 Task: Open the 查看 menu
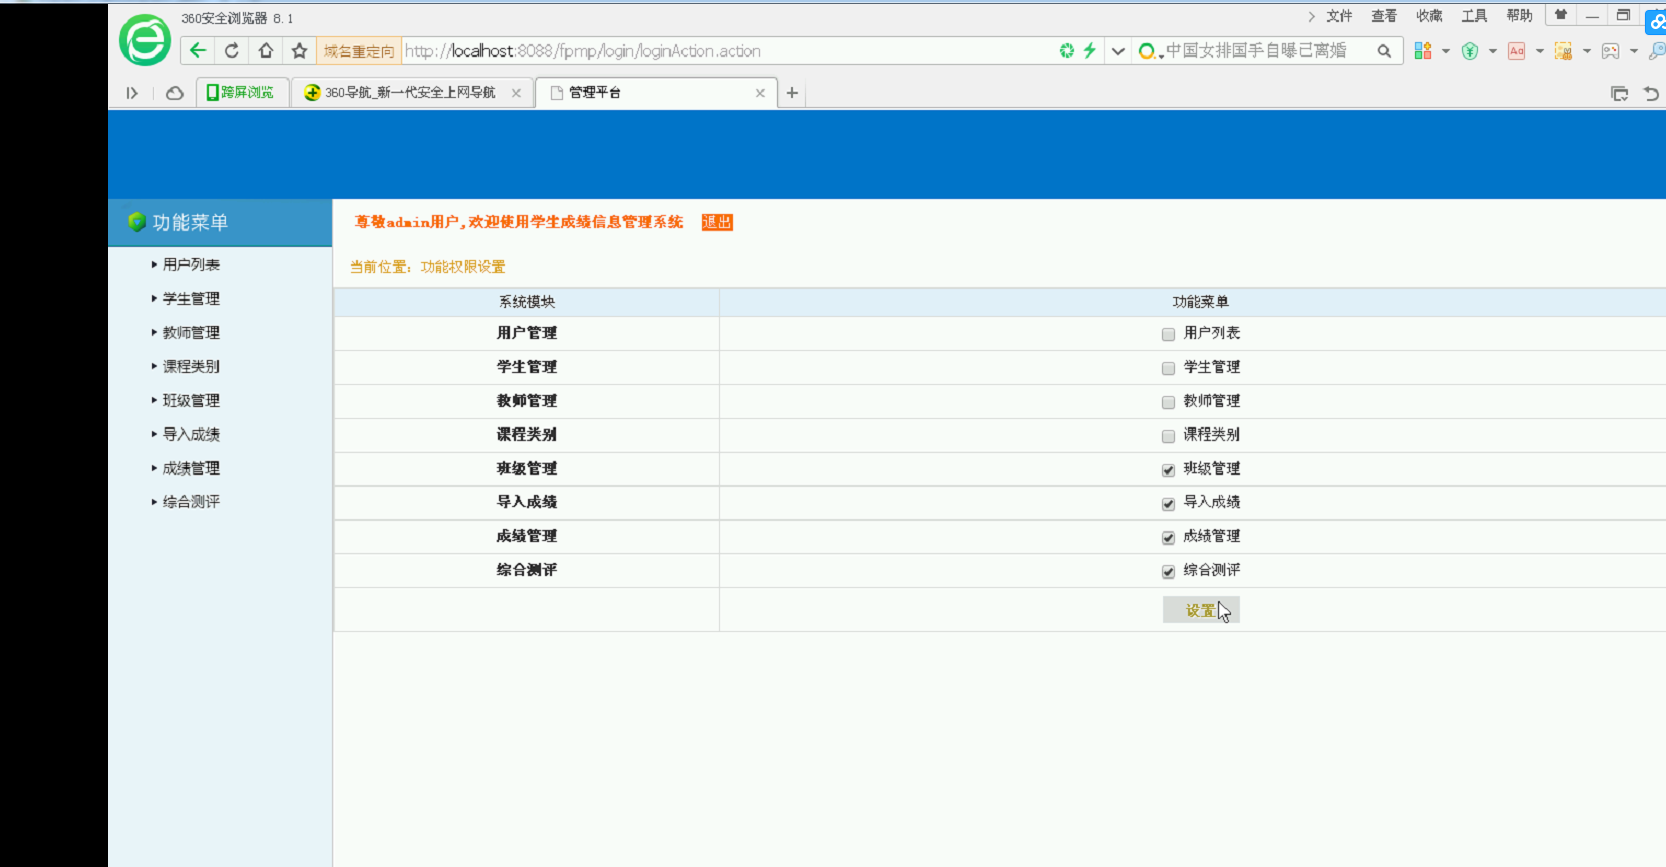pos(1384,16)
